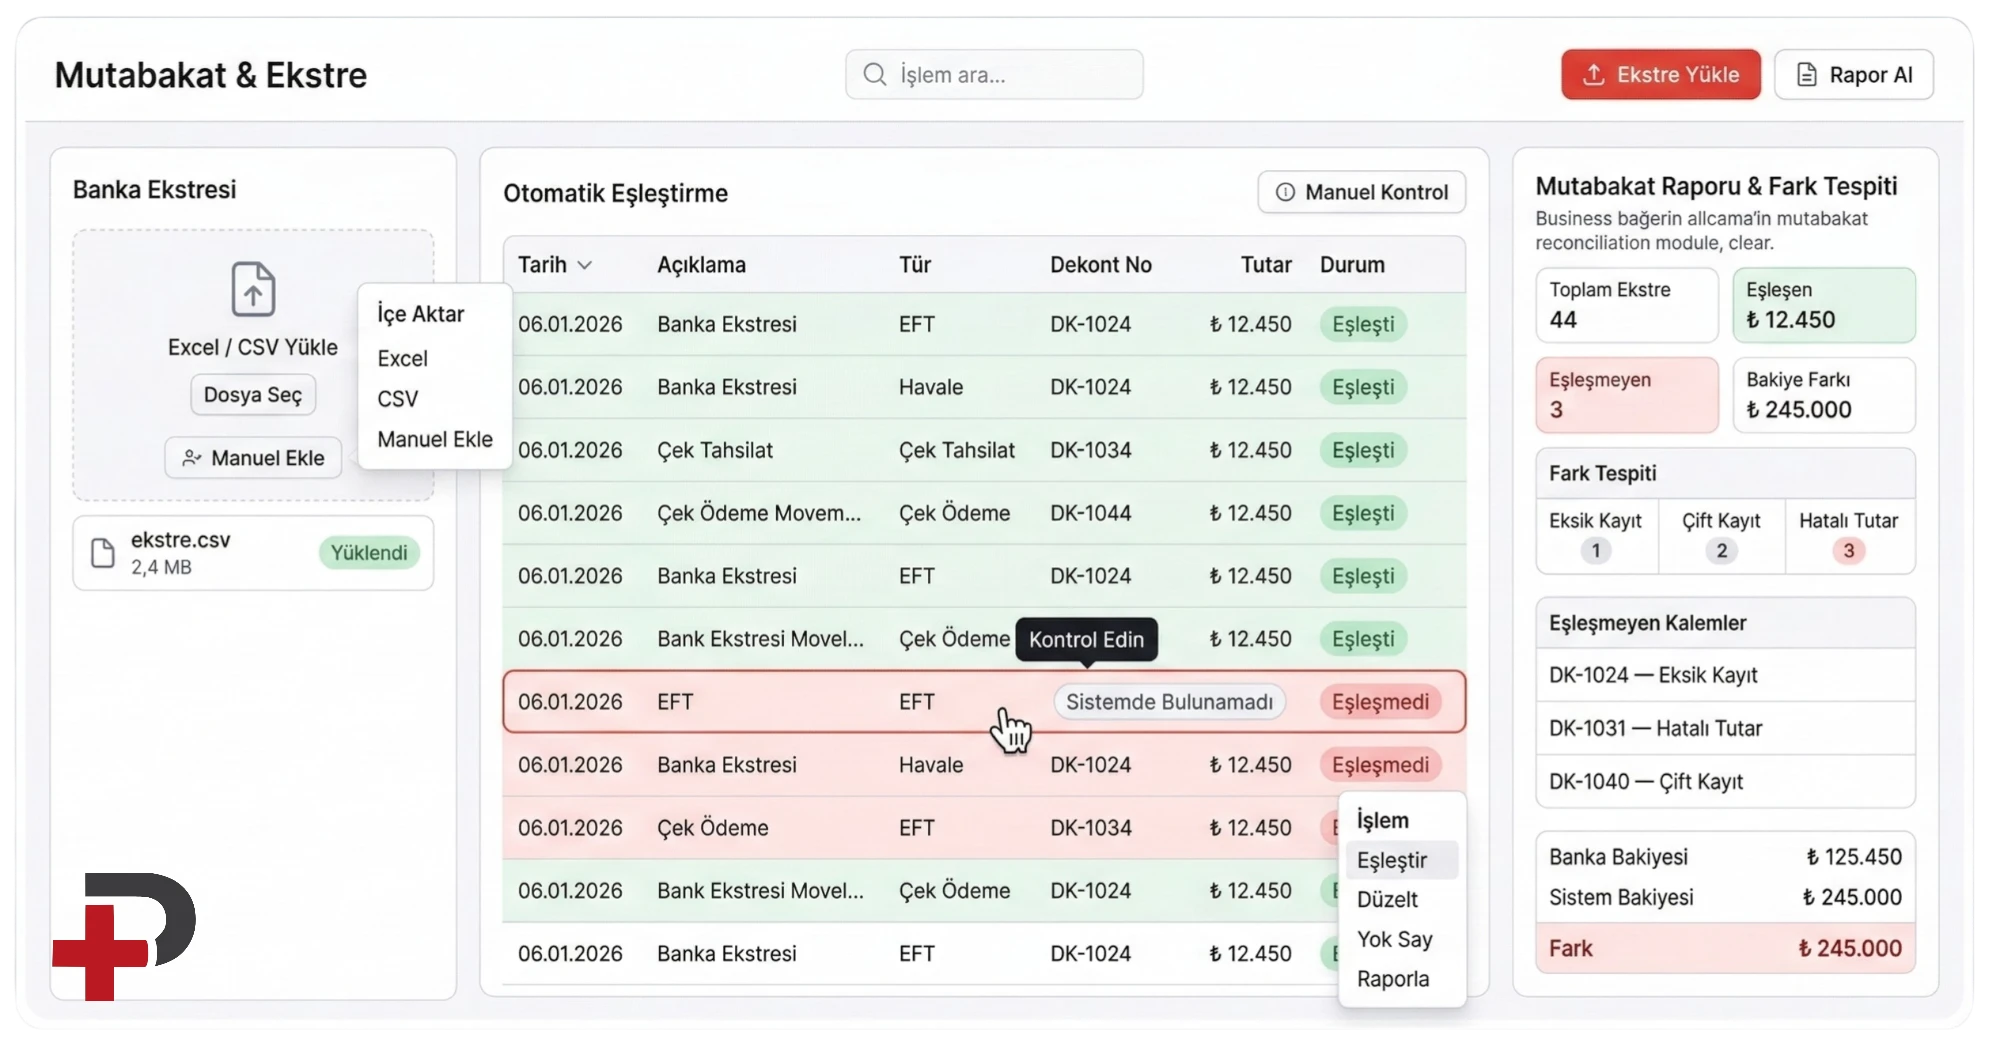This screenshot has width=2000, height=1054.
Task: Click Hatalı Tutar count badge
Action: pos(1848,551)
